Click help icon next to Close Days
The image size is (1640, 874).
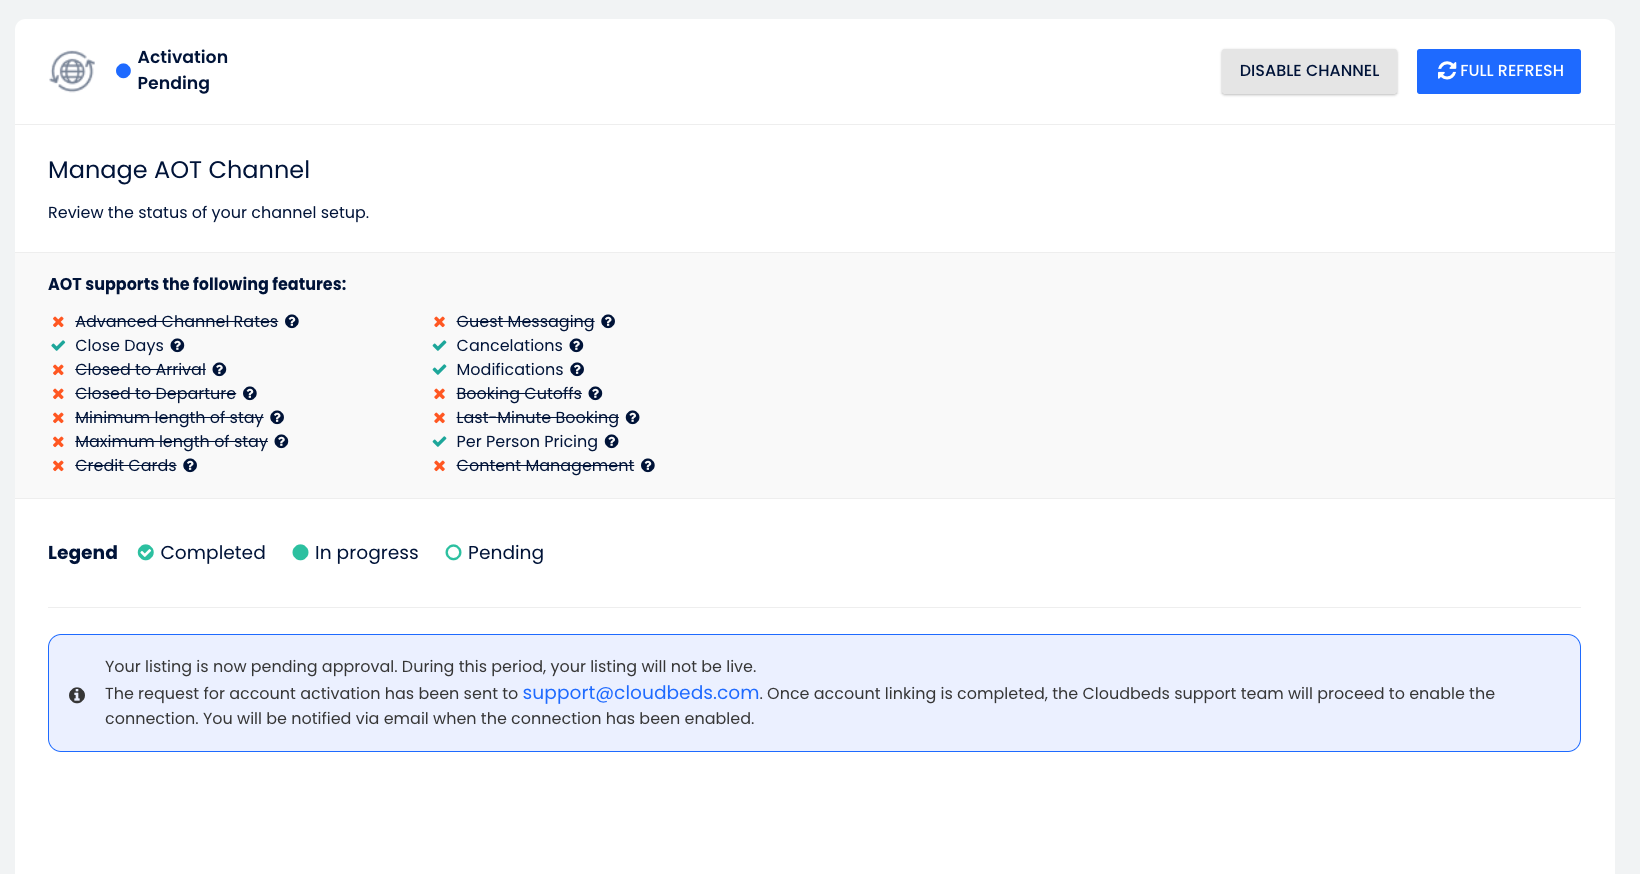pyautogui.click(x=177, y=345)
